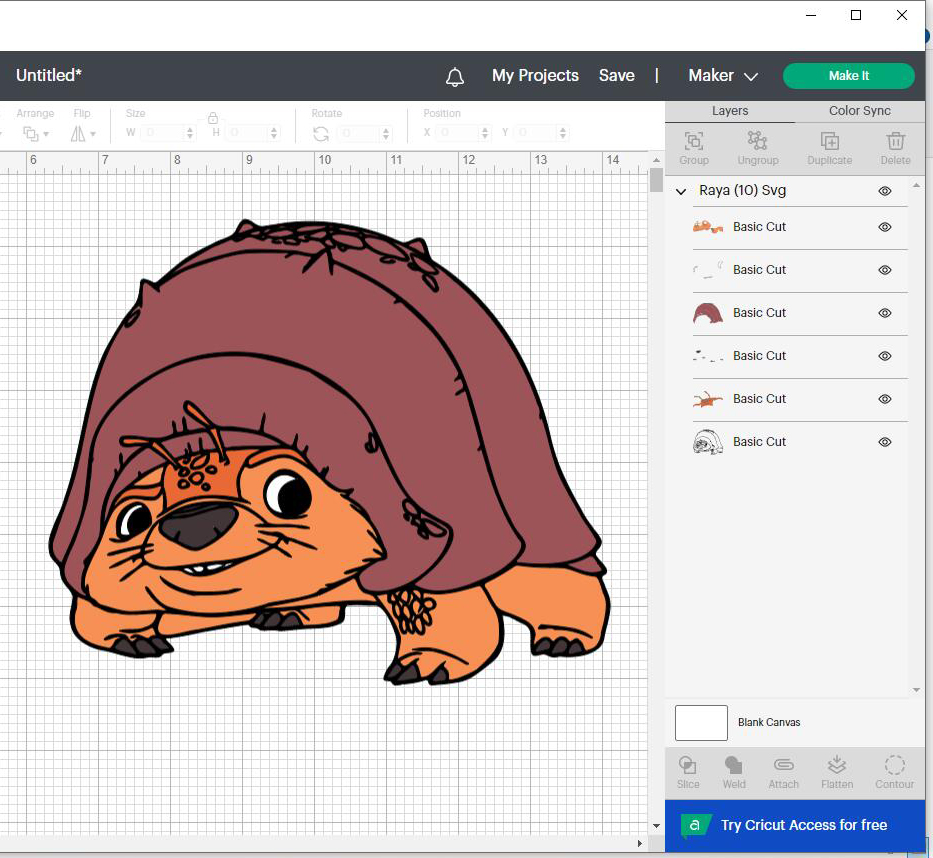933x858 pixels.
Task: Click the Blank Canvas color swatch
Action: click(701, 722)
